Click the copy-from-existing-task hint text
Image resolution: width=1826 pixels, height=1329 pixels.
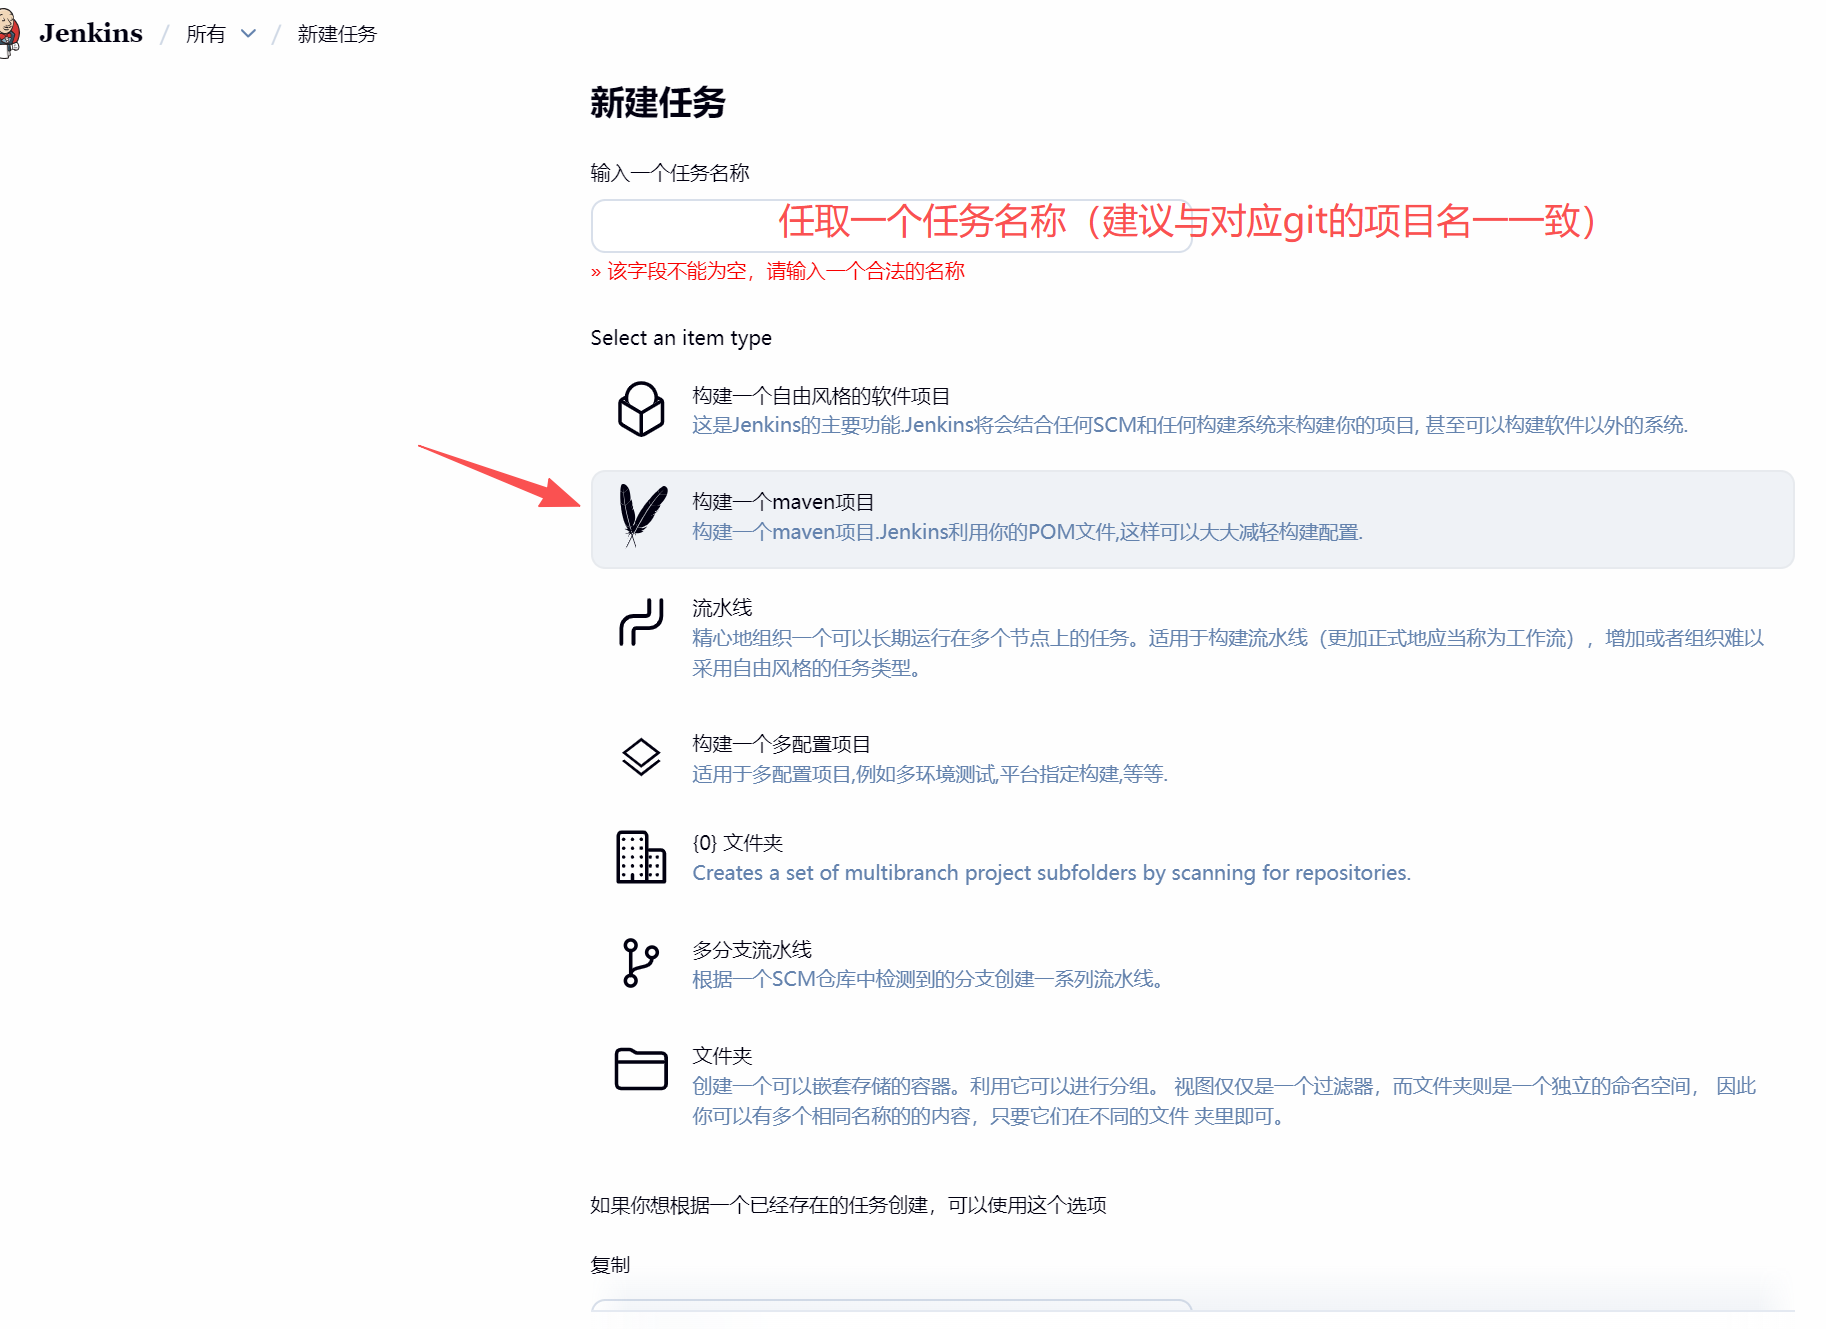(848, 1205)
